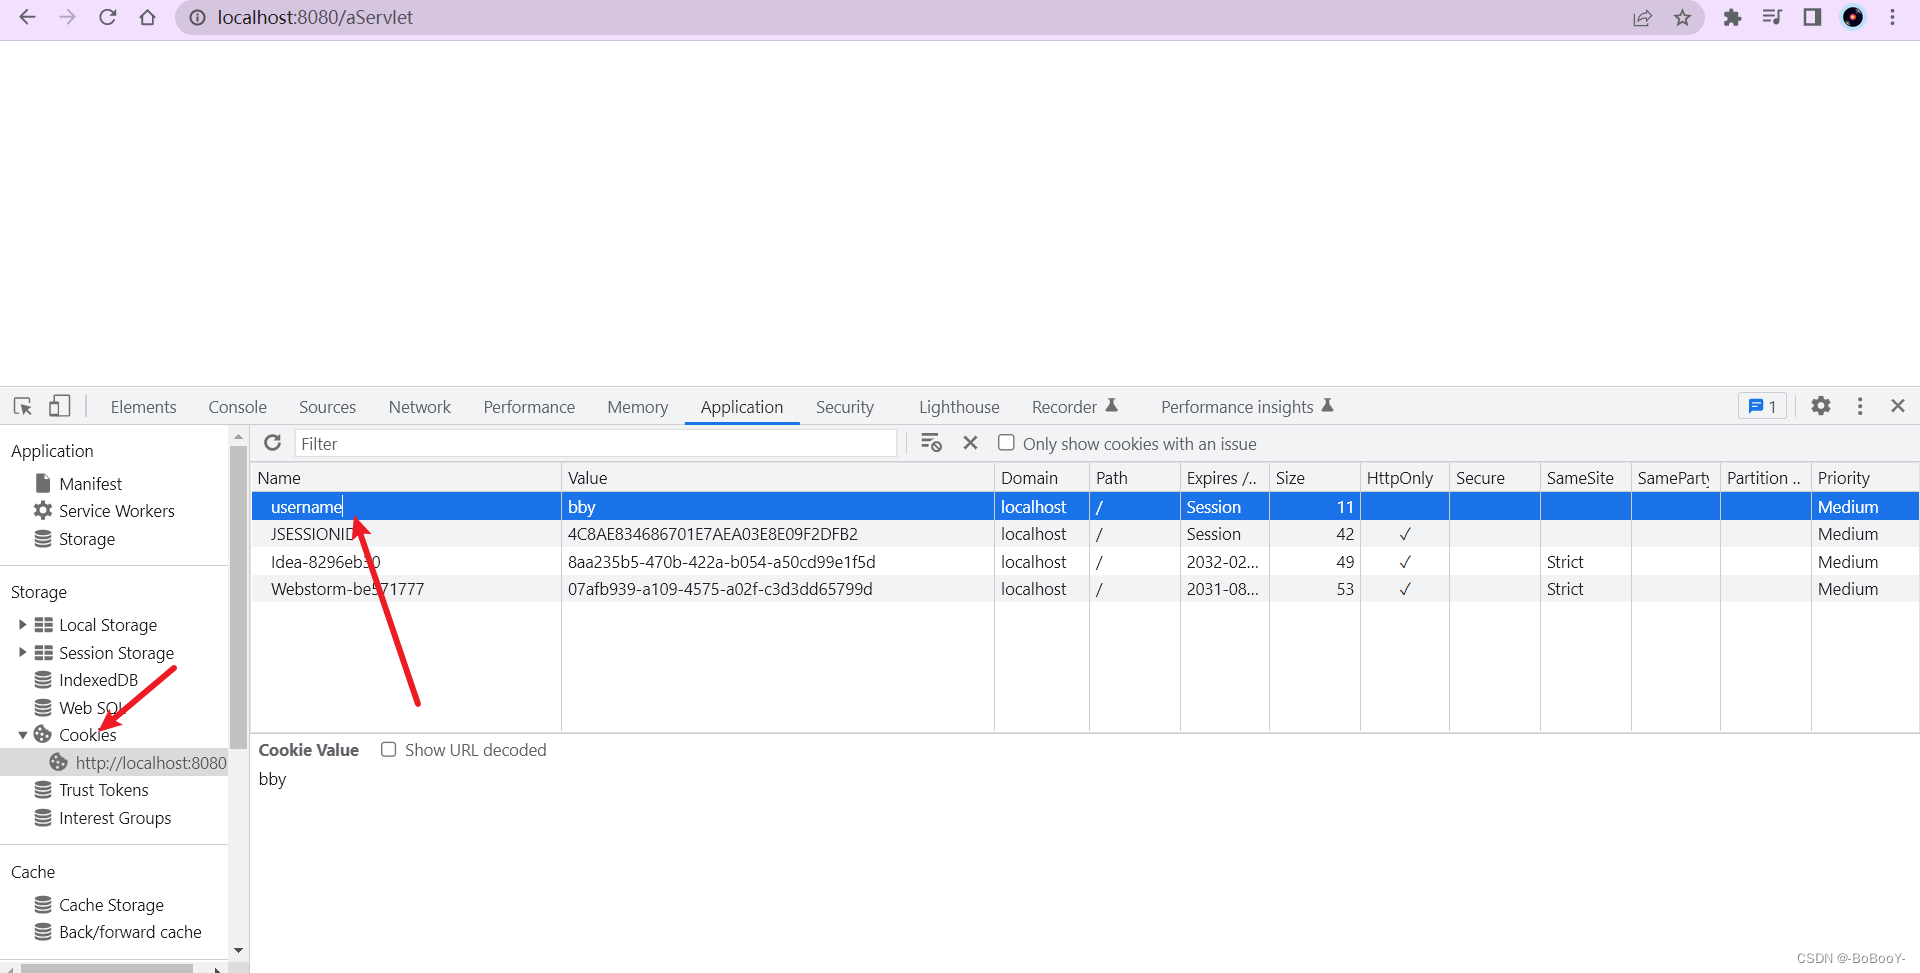Image resolution: width=1920 pixels, height=973 pixels.
Task: Open Storage under Application section
Action: pyautogui.click(x=86, y=539)
